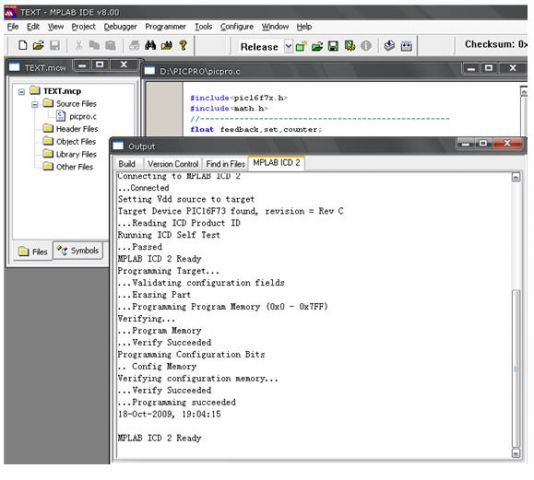534x480 pixels.
Task: Maximize the Output window
Action: coord(483,143)
